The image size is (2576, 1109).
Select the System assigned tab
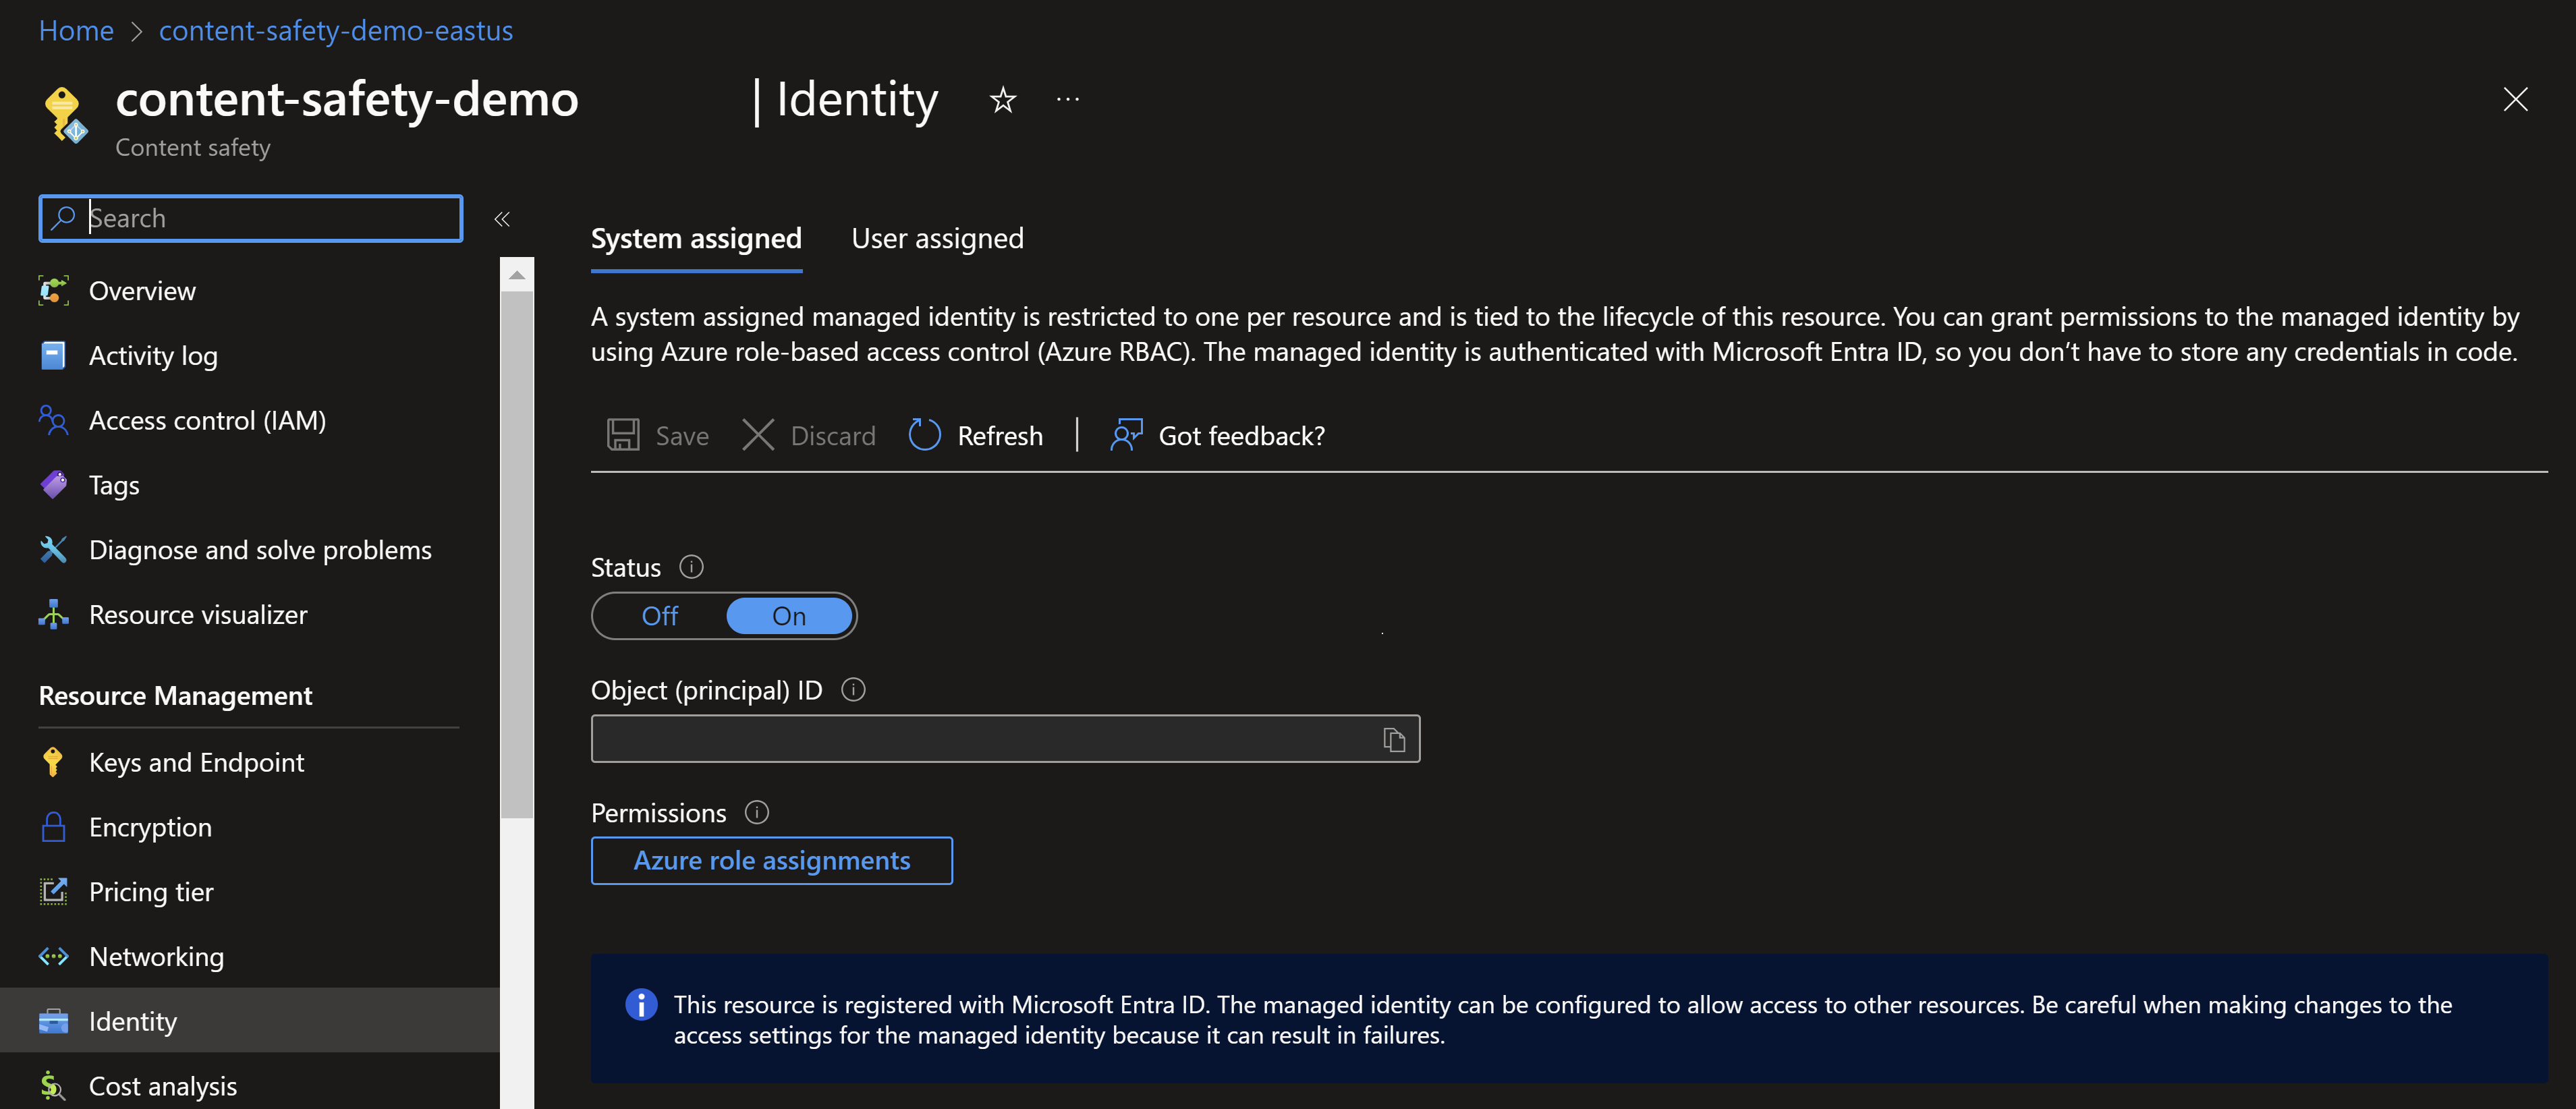pos(696,238)
